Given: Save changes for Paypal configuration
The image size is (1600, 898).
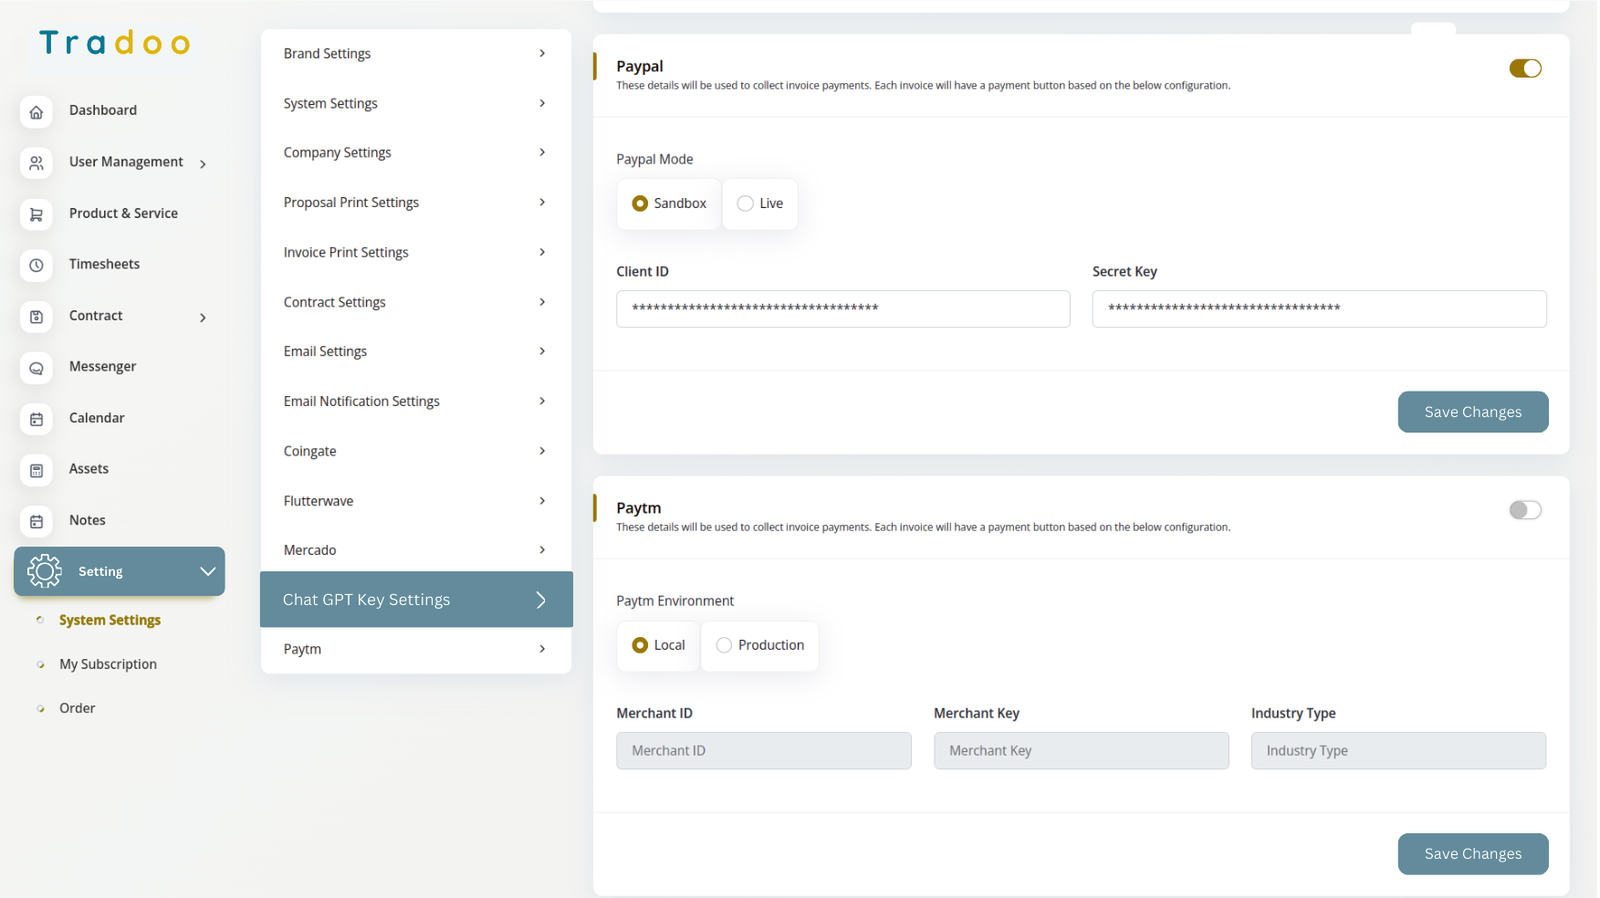Looking at the screenshot, I should pyautogui.click(x=1472, y=412).
